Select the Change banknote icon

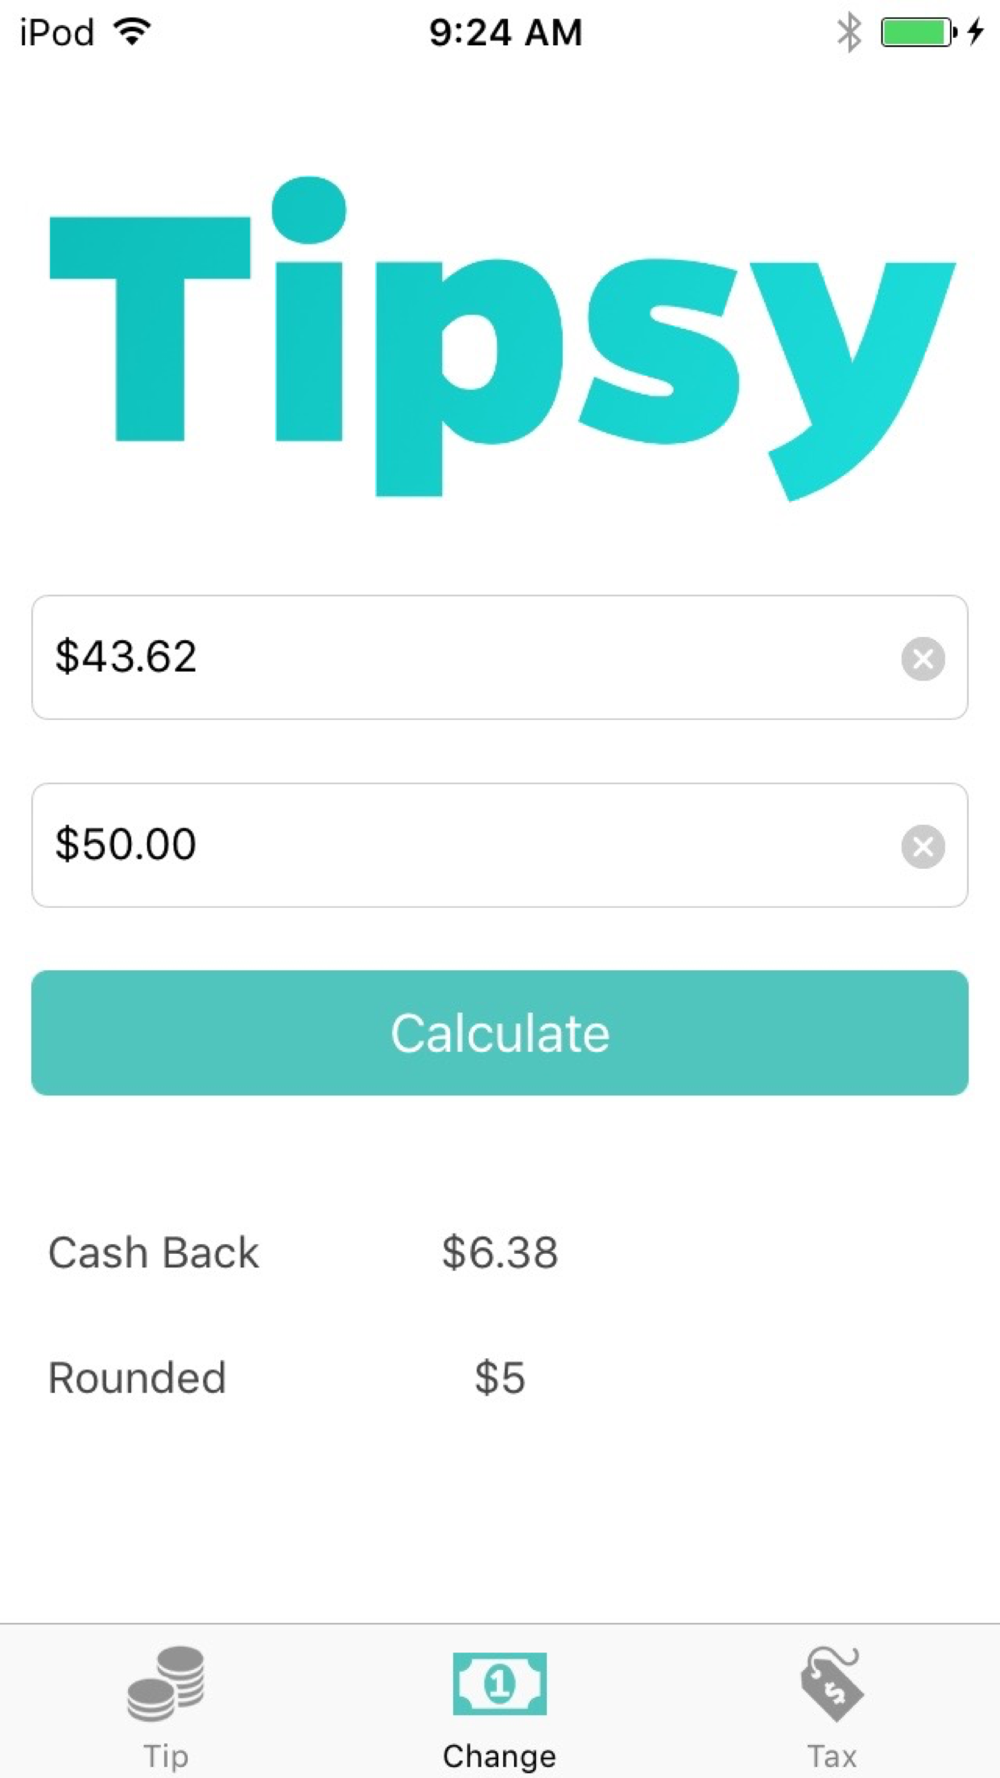click(499, 1684)
